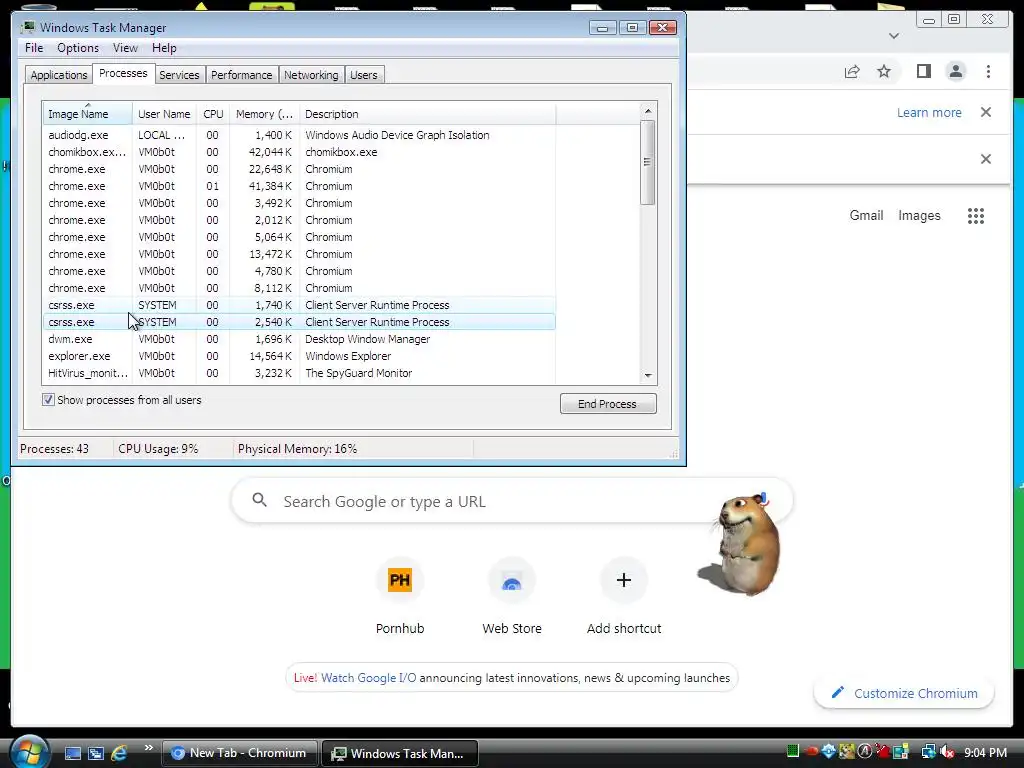Click the Search Google or type a URL box
The height and width of the screenshot is (768, 1024).
tap(512, 501)
